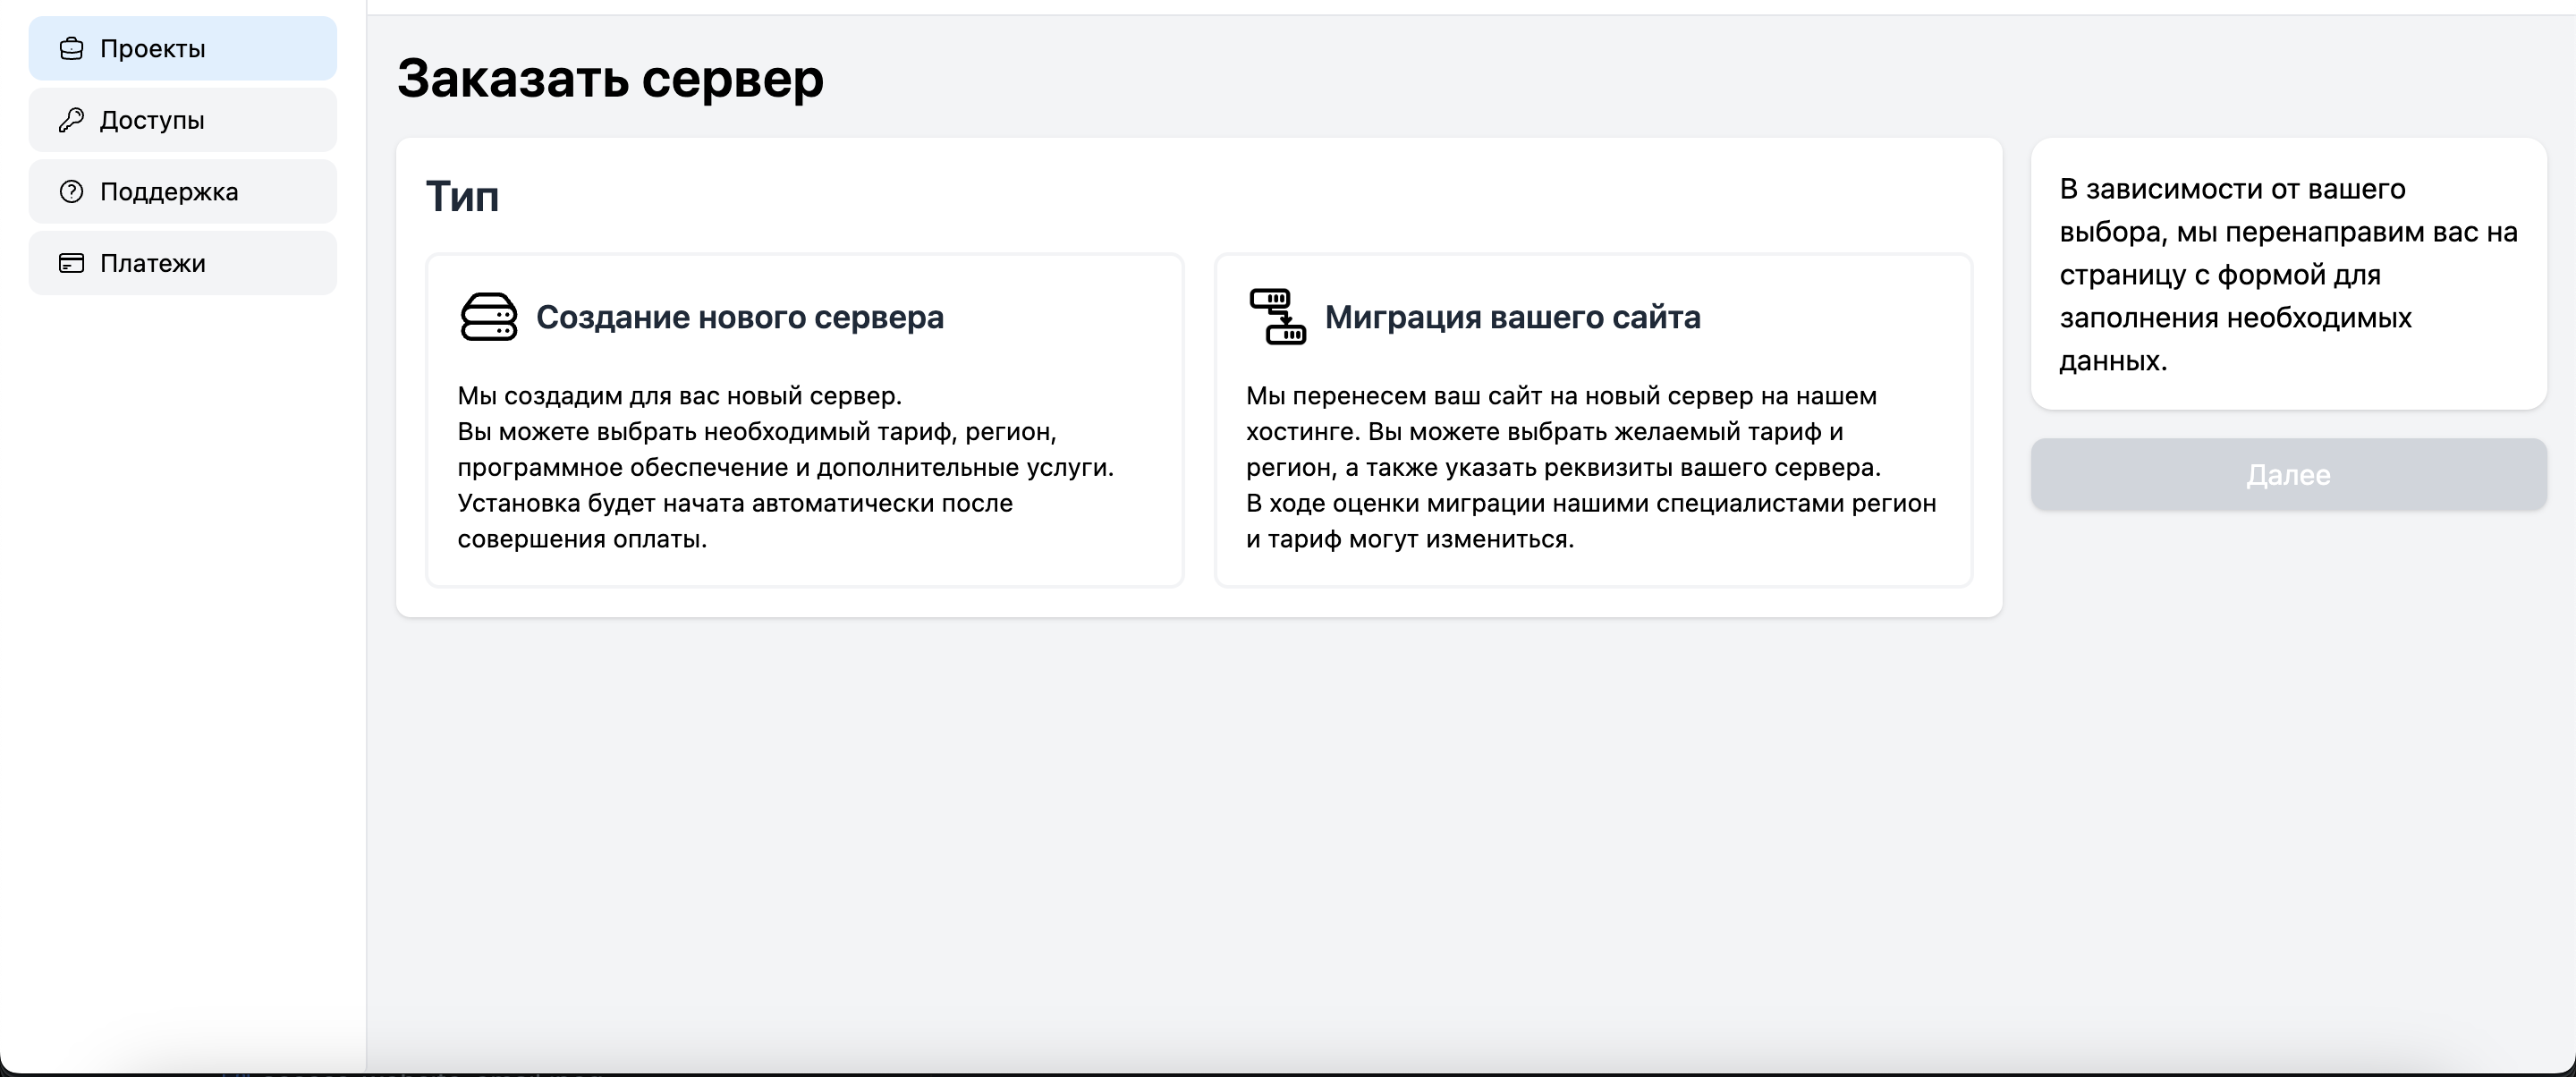
Task: Click the question mark icon beside Поддержка
Action: tap(71, 192)
